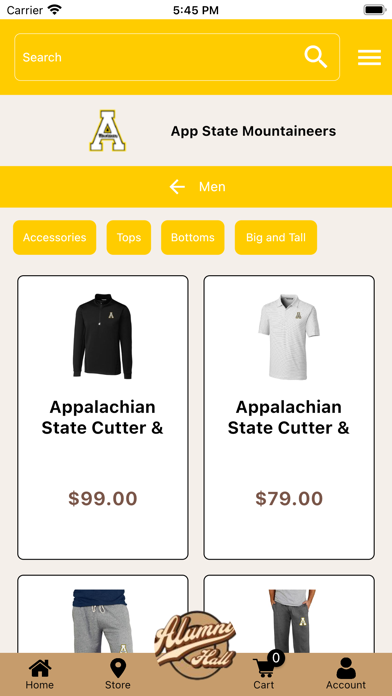This screenshot has height=696, width=392.
Task: Select the Accessories category filter
Action: coord(55,237)
